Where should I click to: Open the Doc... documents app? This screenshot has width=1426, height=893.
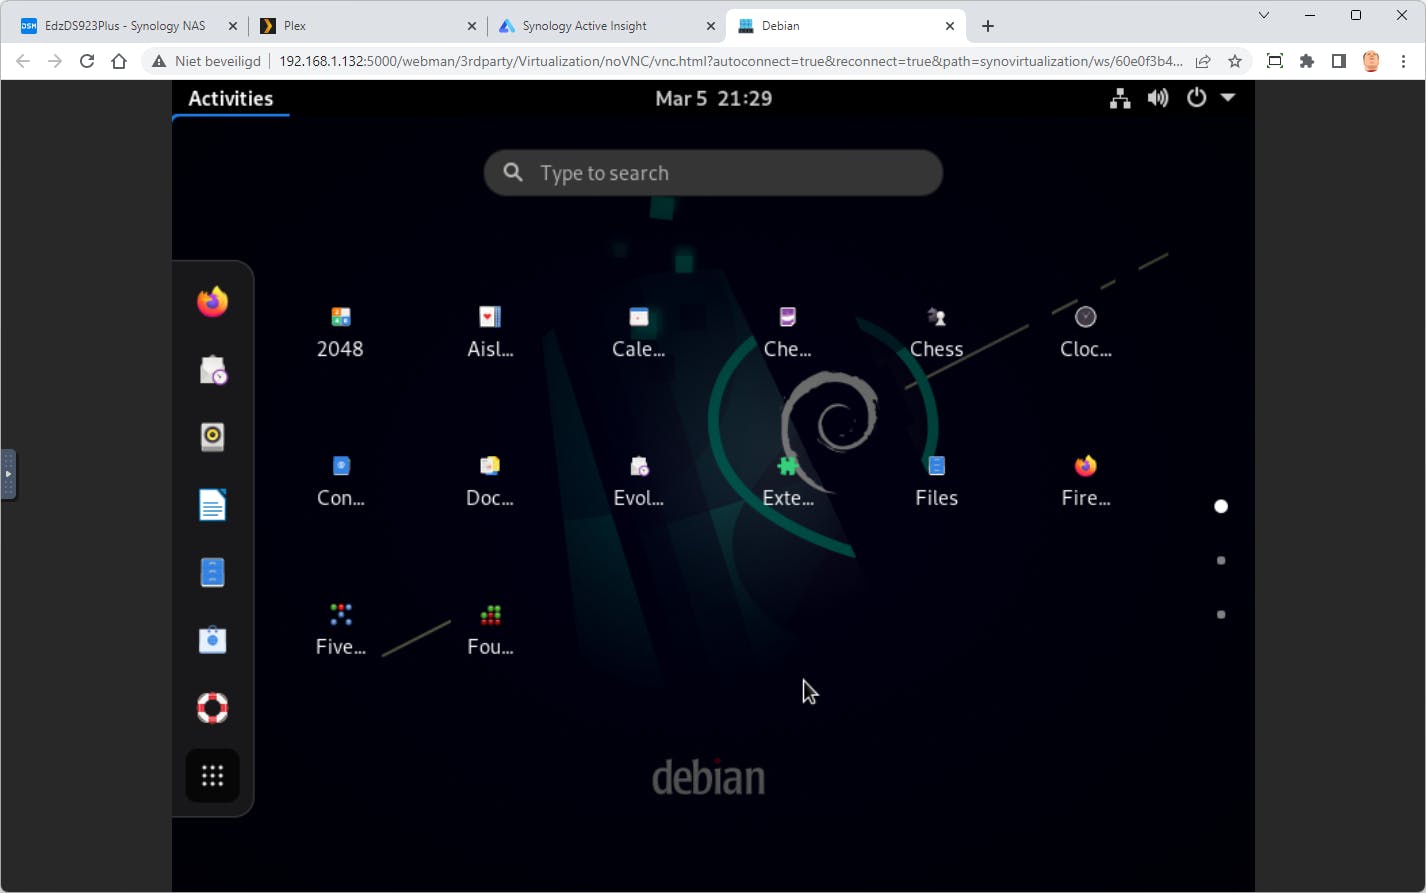pyautogui.click(x=490, y=481)
